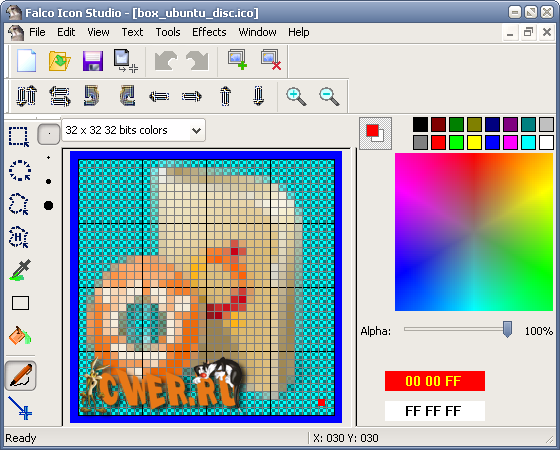Select the freehand lasso selection tool
The width and height of the screenshot is (560, 450).
[x=19, y=204]
